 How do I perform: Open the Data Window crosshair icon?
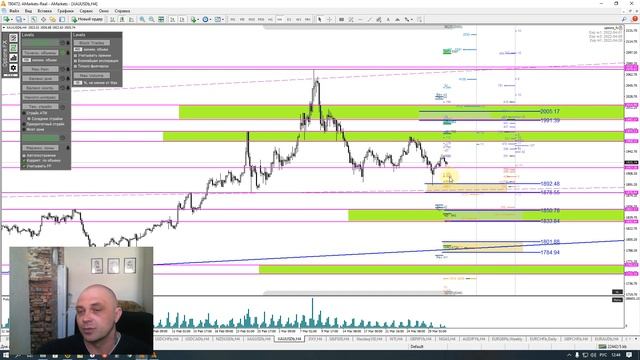[x=43, y=19]
